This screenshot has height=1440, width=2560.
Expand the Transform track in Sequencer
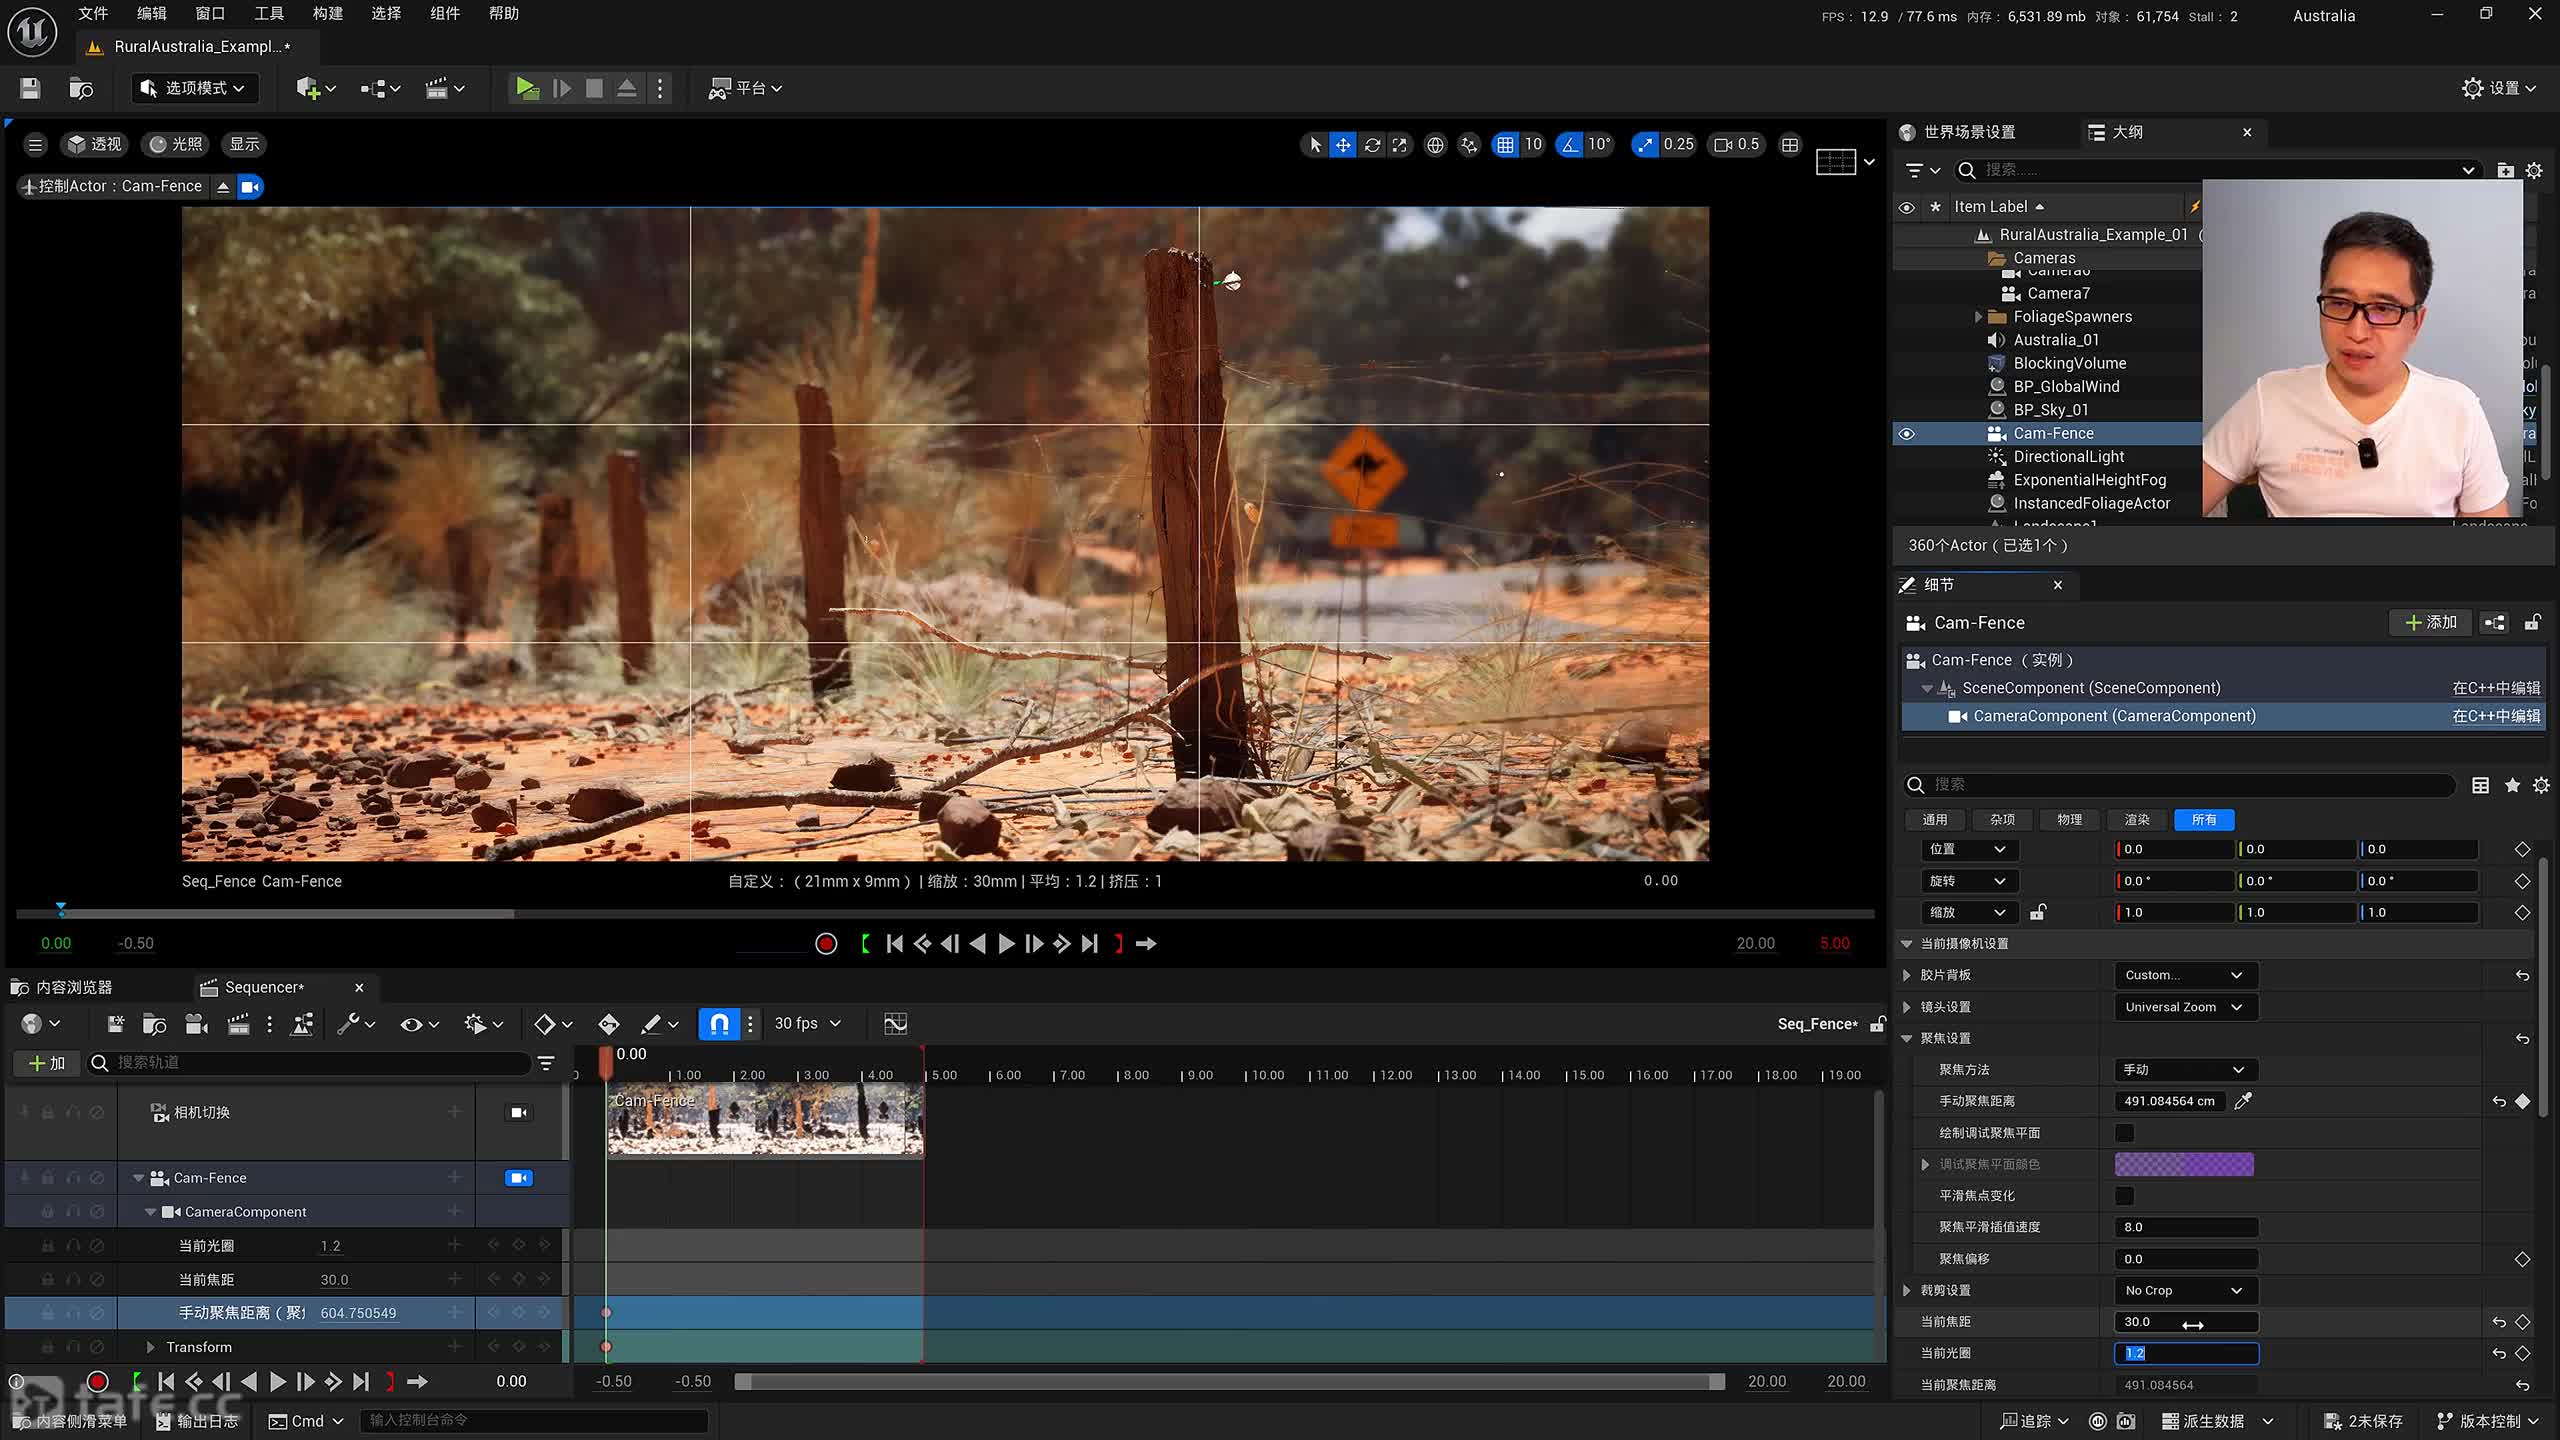[x=151, y=1347]
